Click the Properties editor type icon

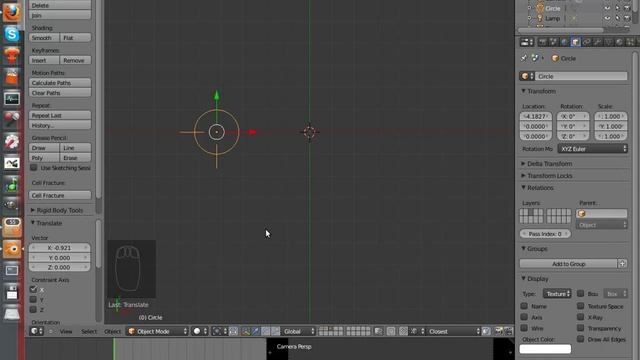click(x=527, y=42)
